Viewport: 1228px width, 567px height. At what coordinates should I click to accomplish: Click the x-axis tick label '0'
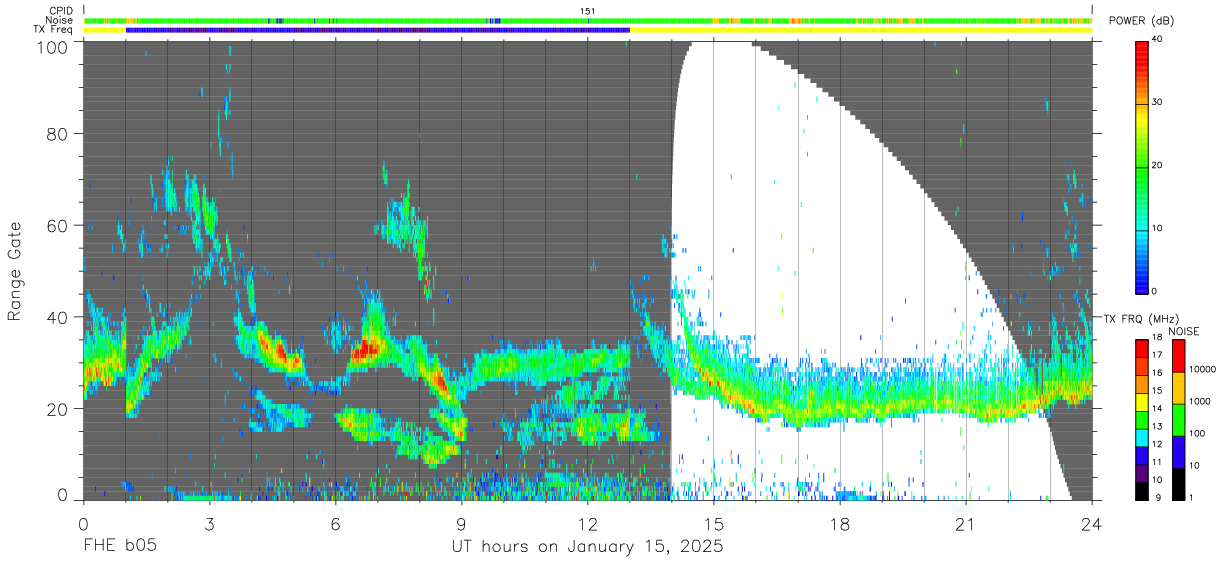point(83,523)
